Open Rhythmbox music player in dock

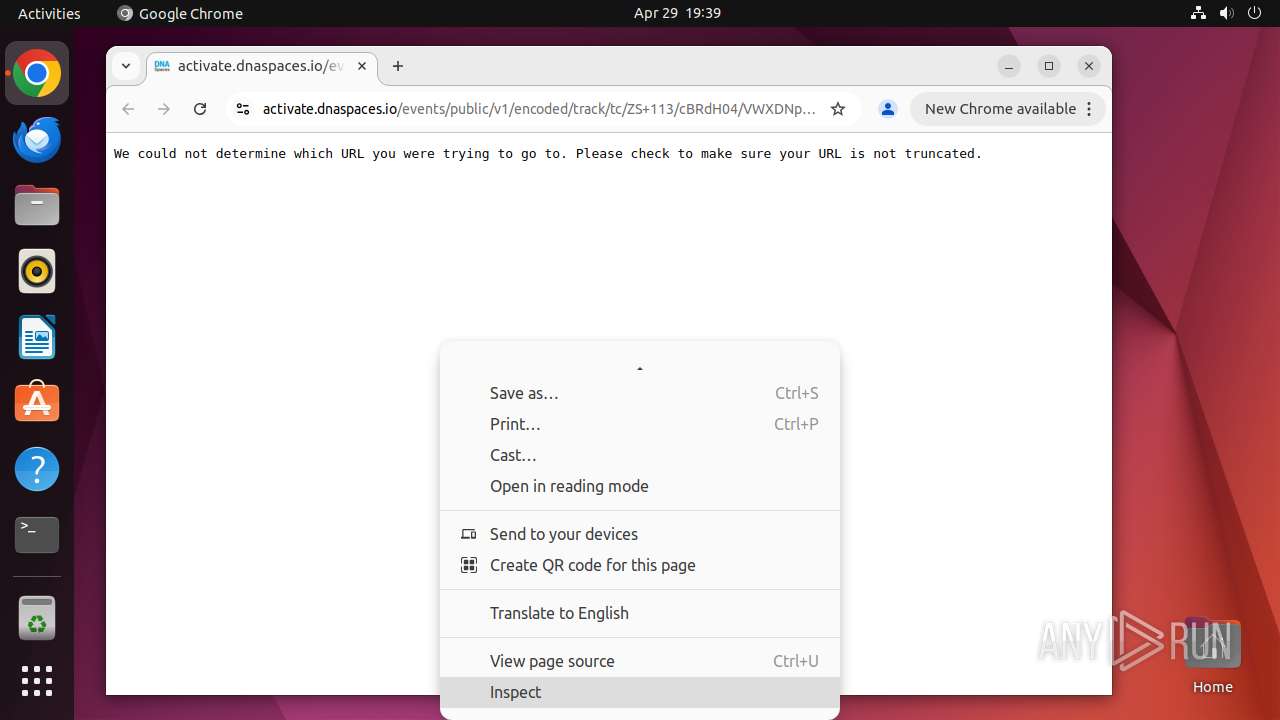(37, 271)
